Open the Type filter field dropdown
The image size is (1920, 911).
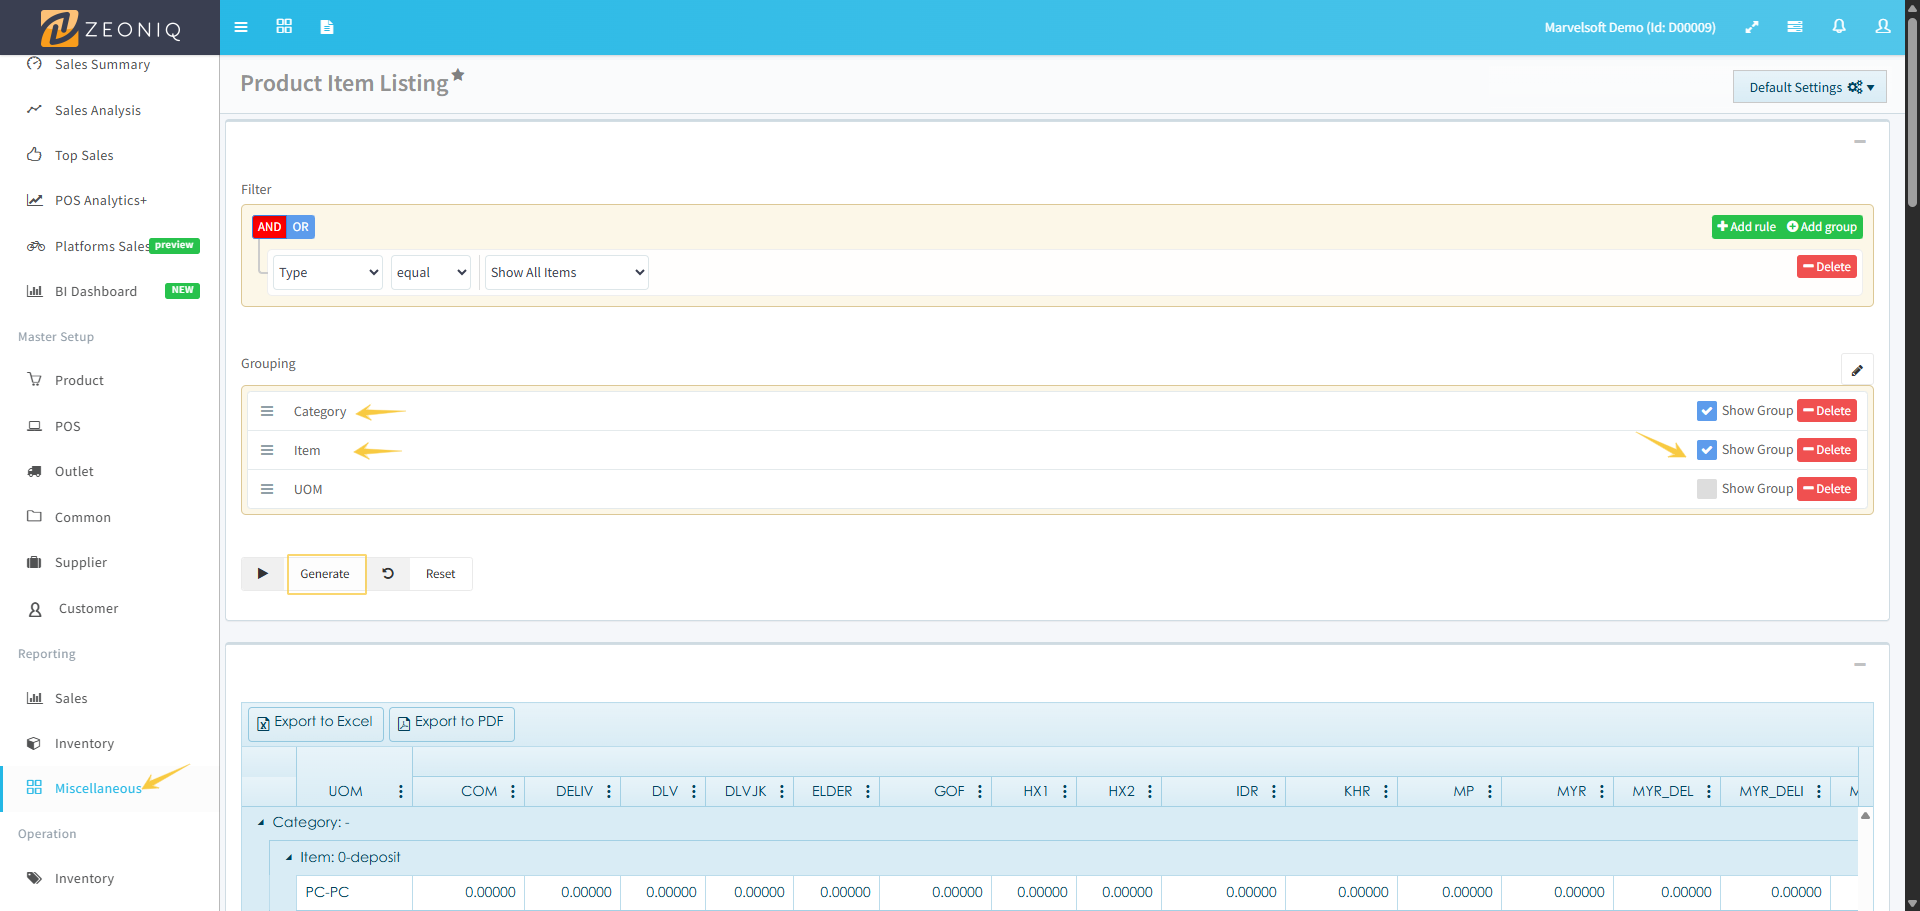coord(328,272)
